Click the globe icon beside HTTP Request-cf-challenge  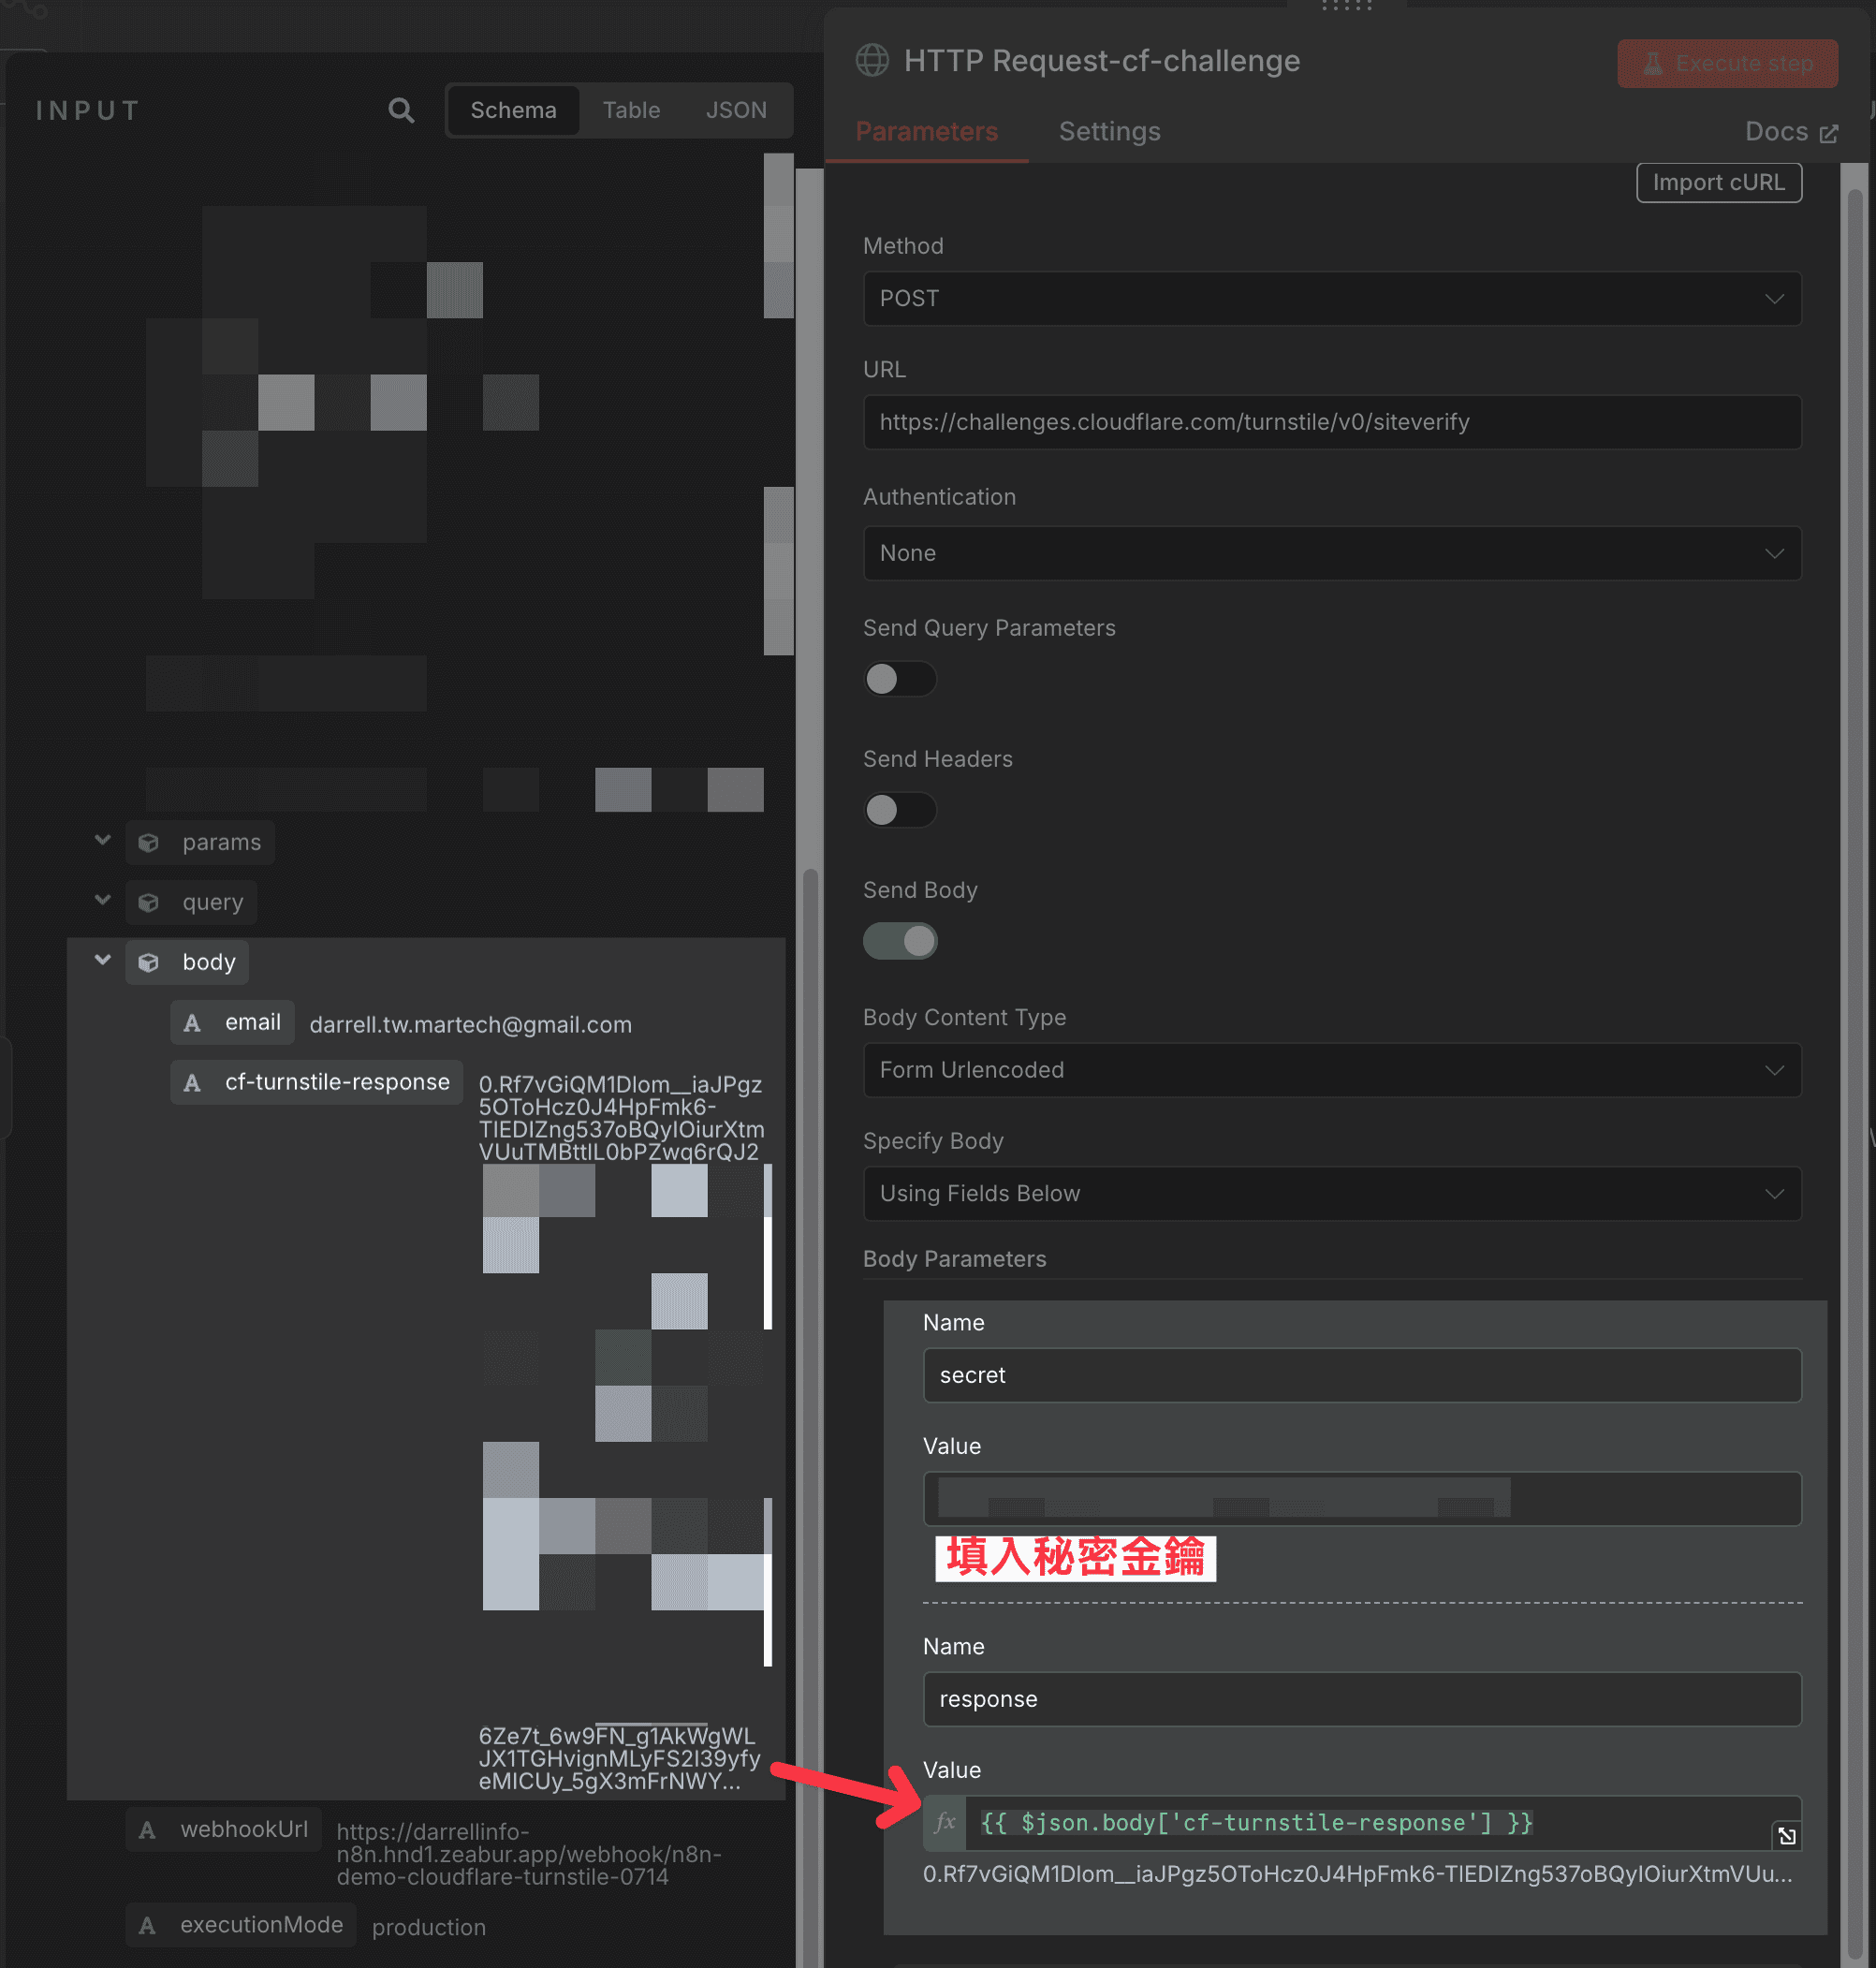pyautogui.click(x=872, y=60)
